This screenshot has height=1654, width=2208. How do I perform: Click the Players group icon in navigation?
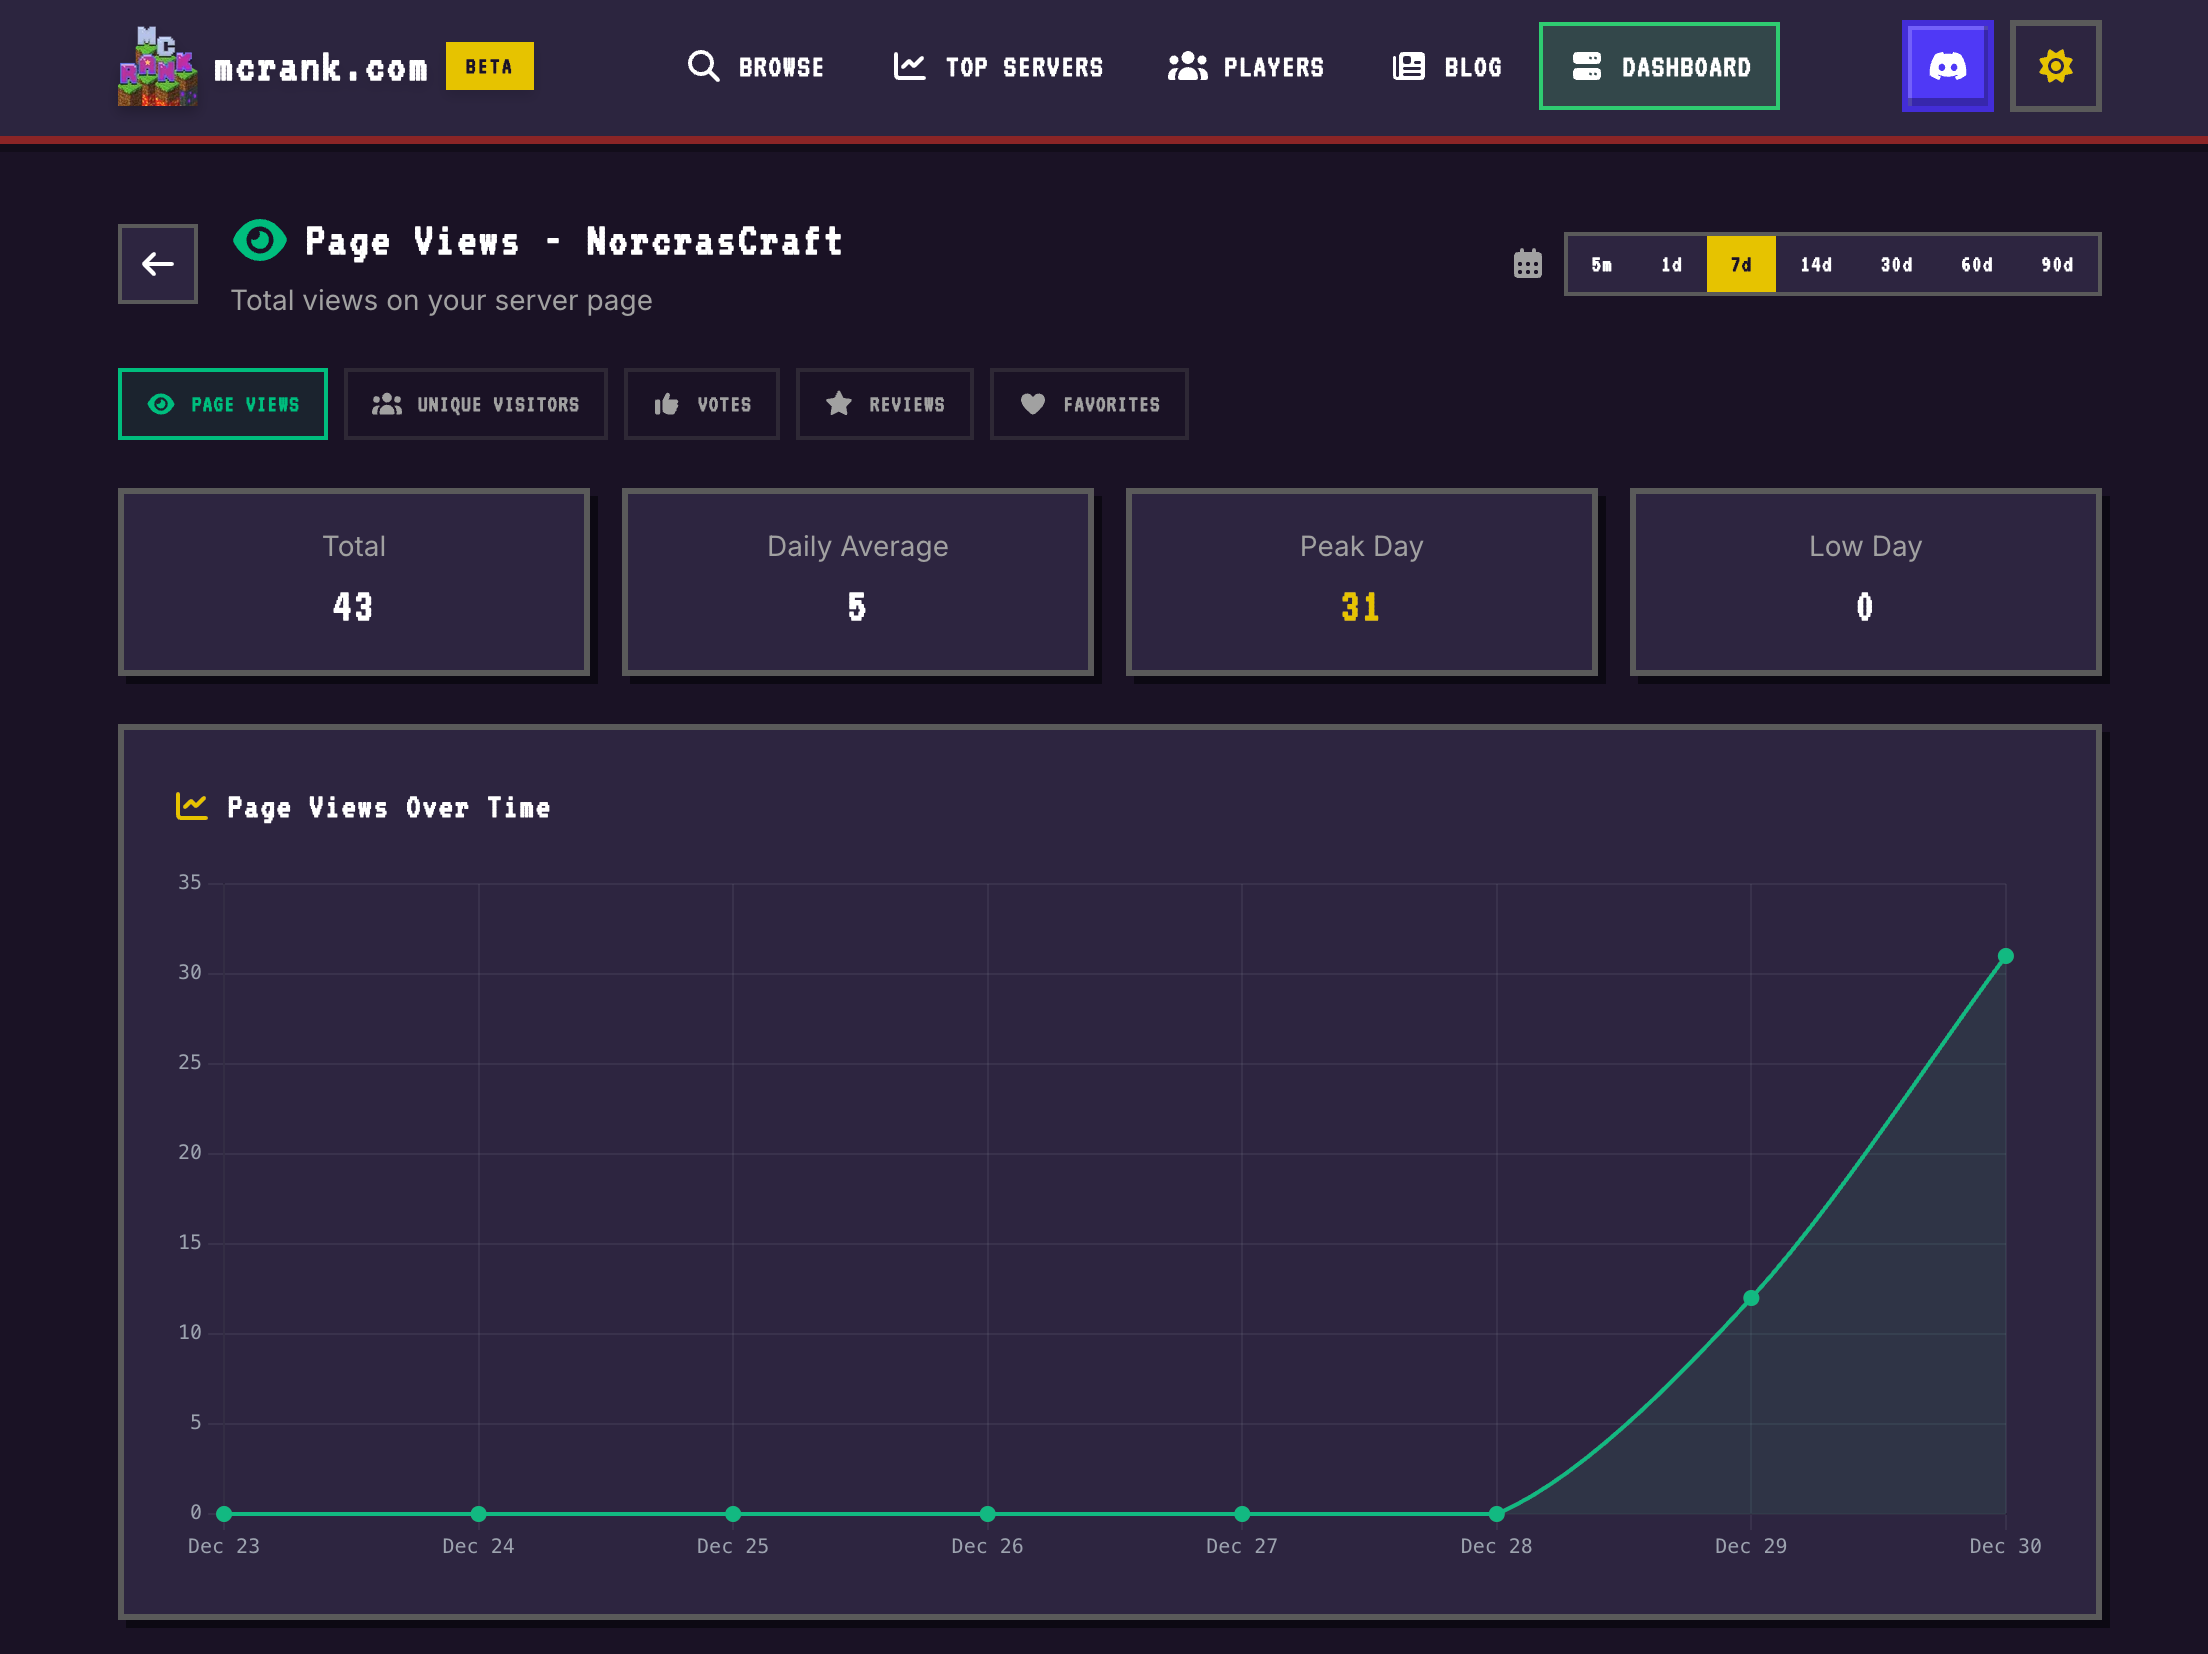tap(1186, 66)
